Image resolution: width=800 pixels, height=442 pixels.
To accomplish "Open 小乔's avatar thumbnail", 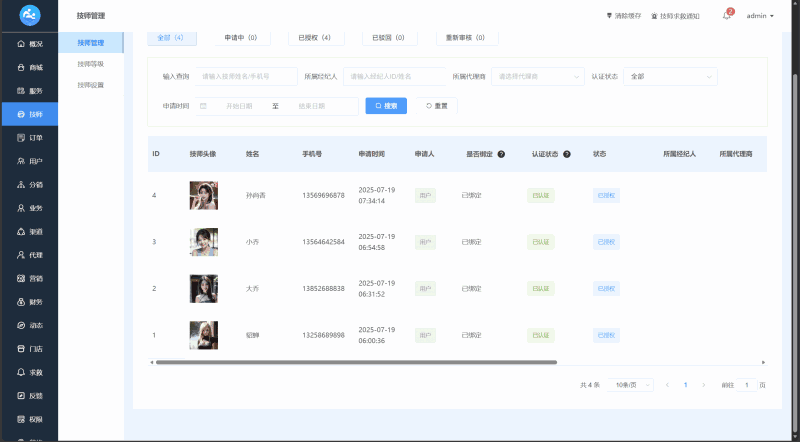I will pyautogui.click(x=204, y=242).
